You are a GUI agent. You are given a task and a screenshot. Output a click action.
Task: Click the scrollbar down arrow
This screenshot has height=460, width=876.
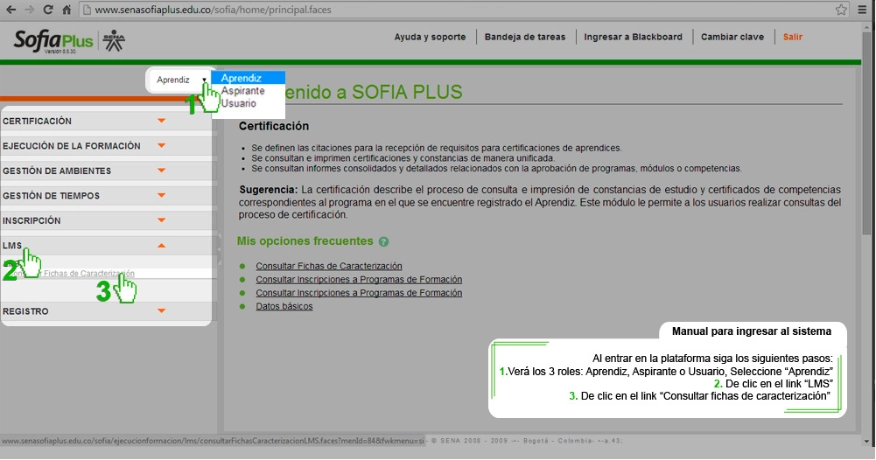[x=867, y=441]
